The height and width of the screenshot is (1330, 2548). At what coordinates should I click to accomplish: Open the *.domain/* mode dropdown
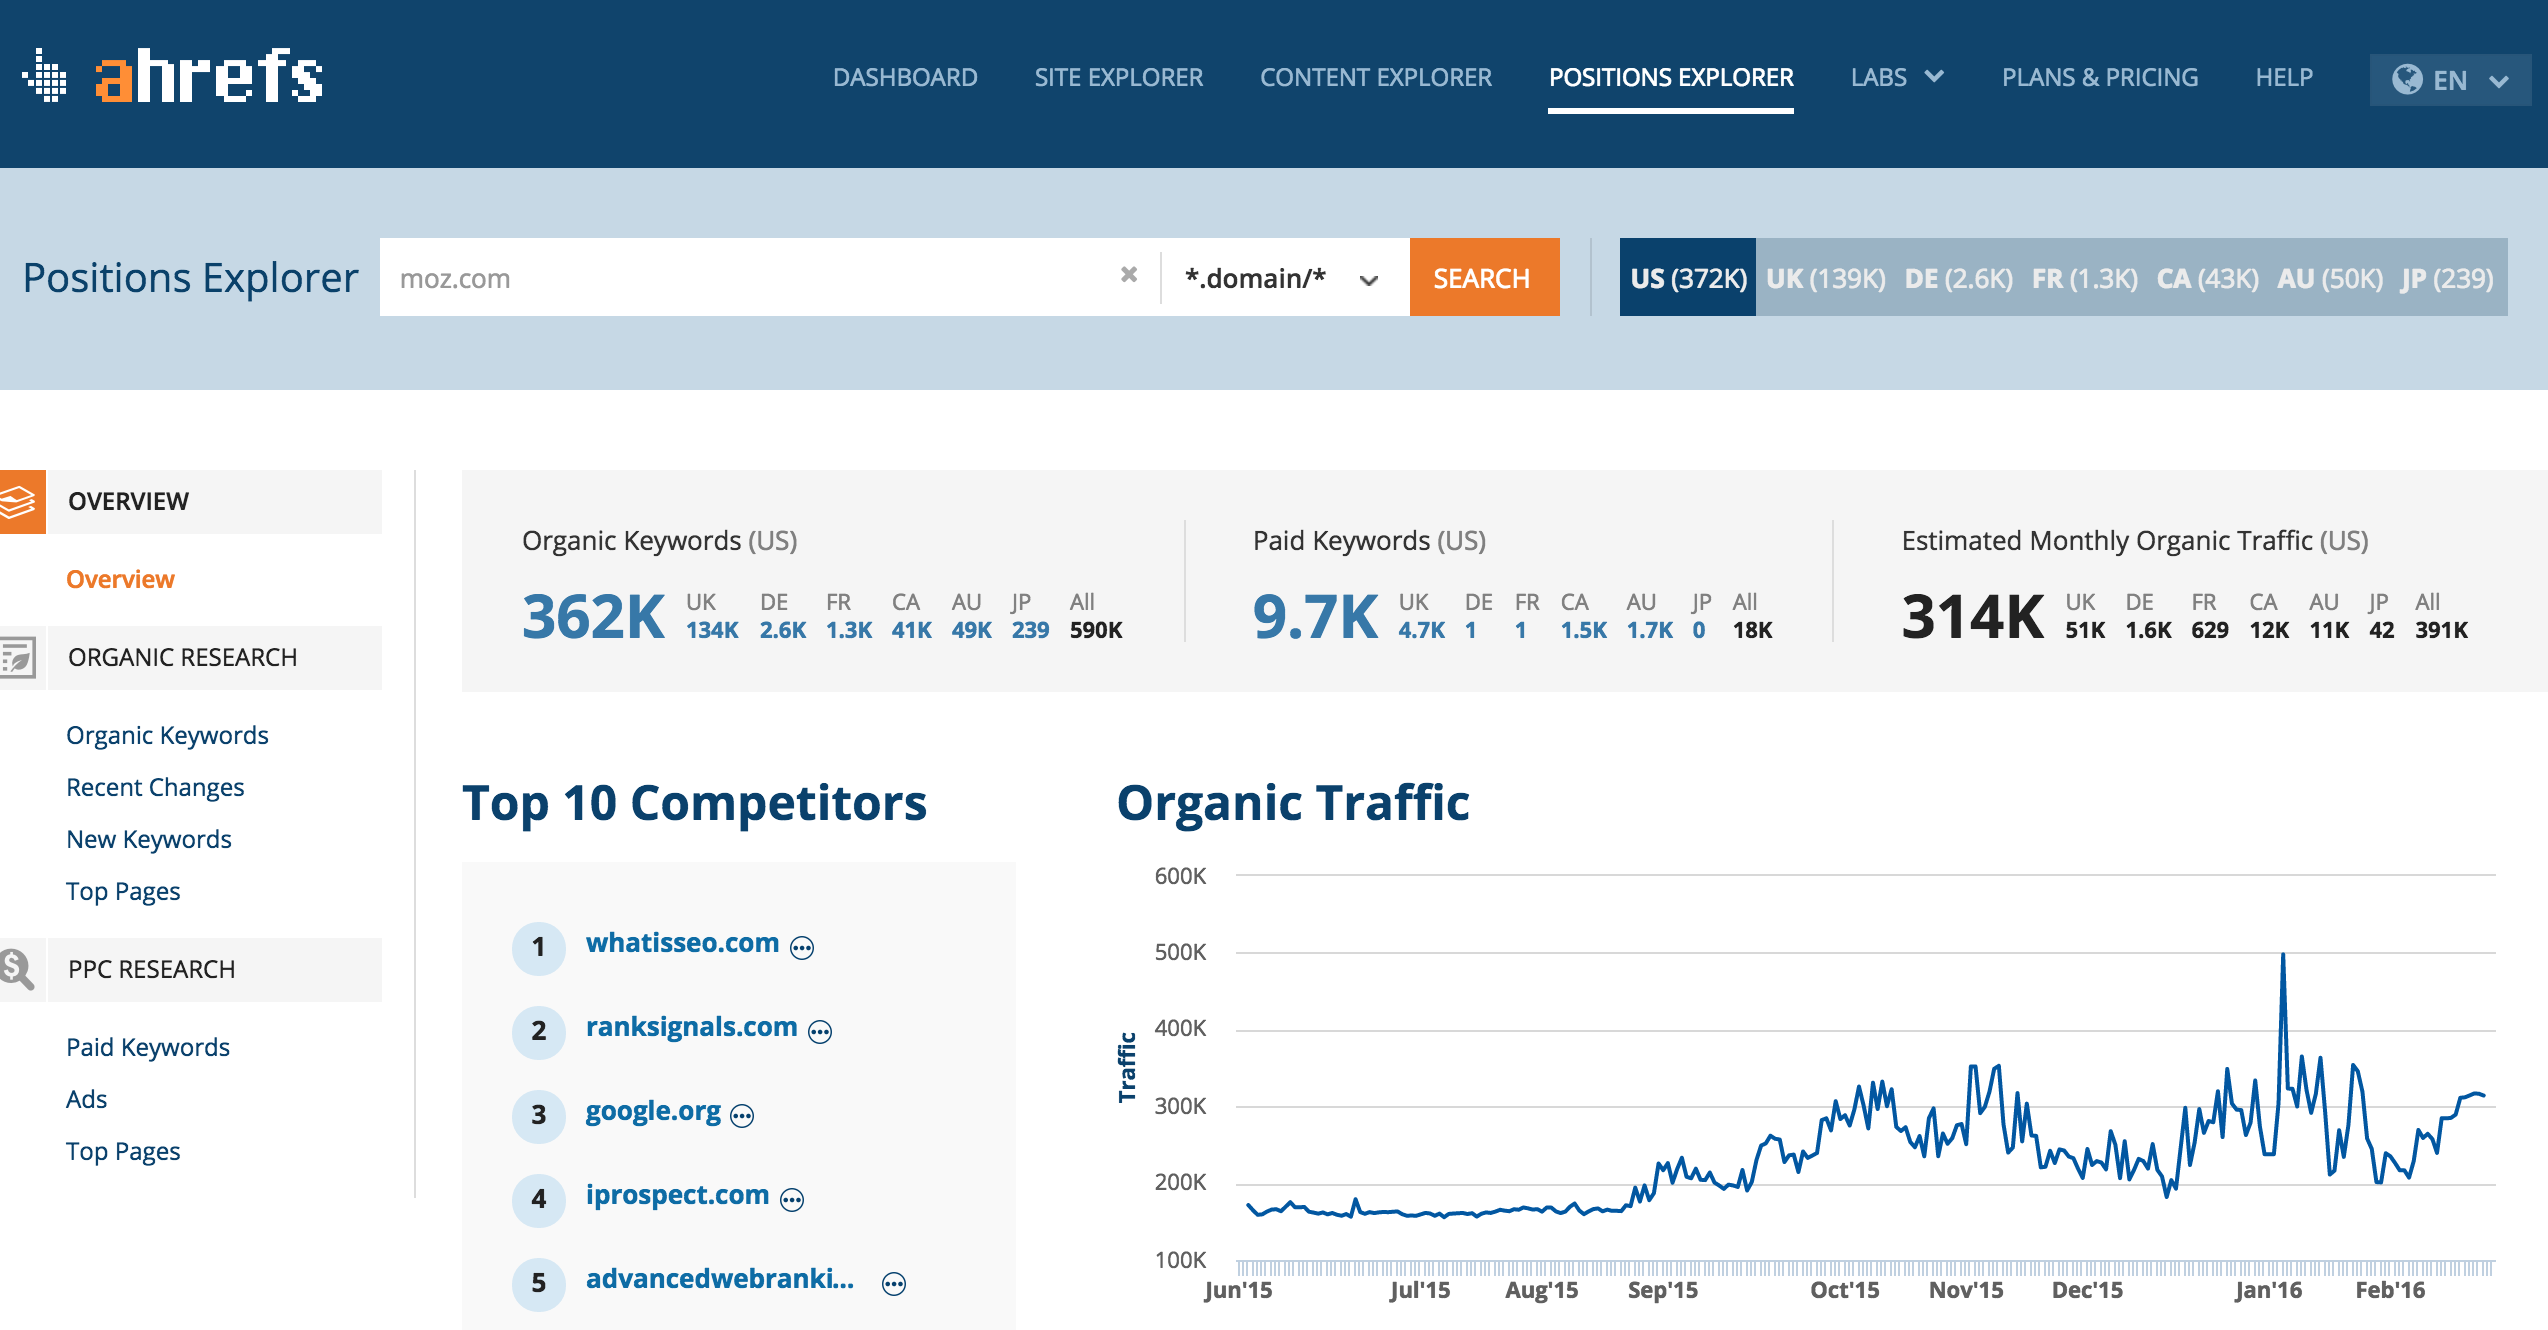click(1285, 278)
